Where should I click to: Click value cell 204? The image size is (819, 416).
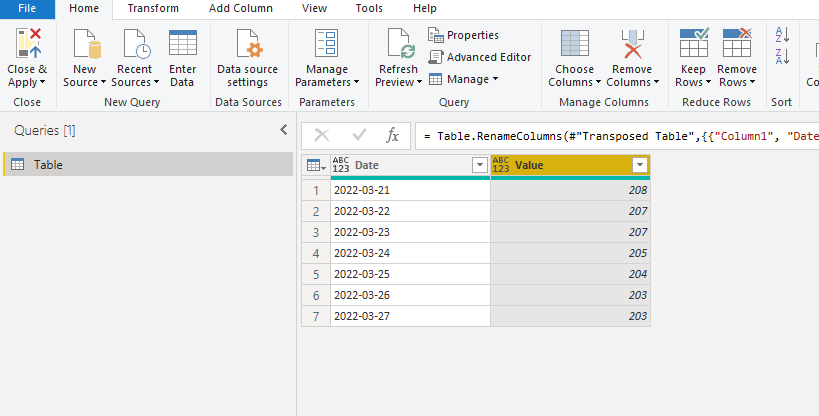point(570,274)
